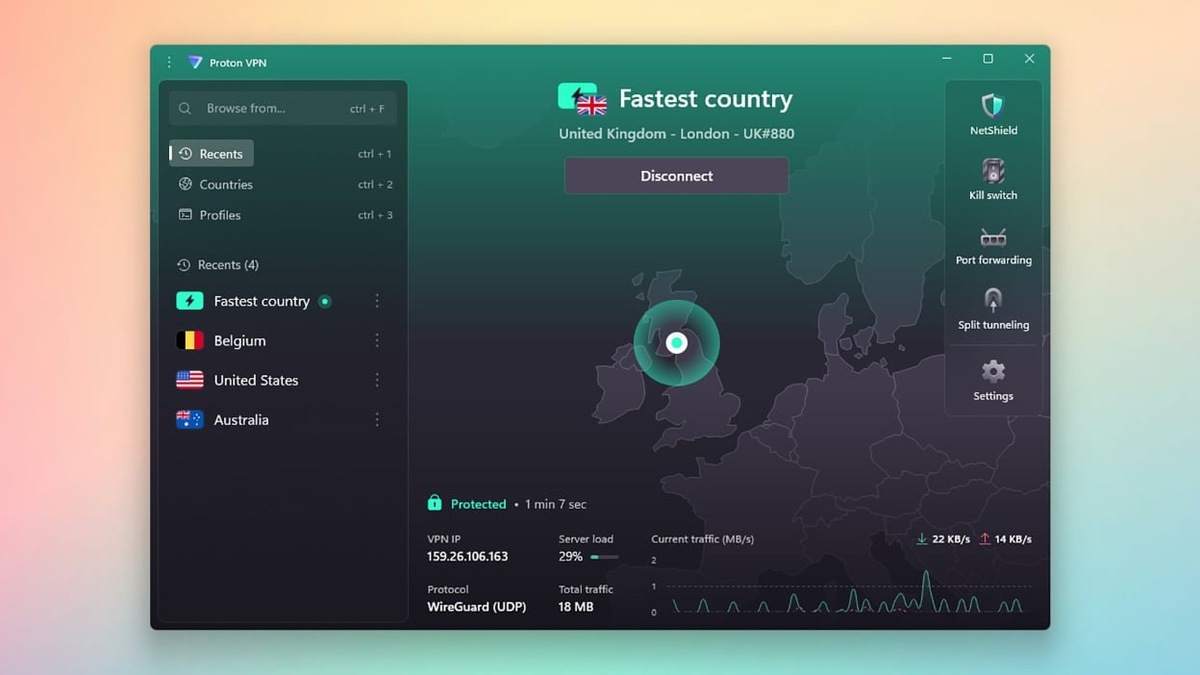Open the vertical dots menu beside Proton VPN logo

[168, 63]
